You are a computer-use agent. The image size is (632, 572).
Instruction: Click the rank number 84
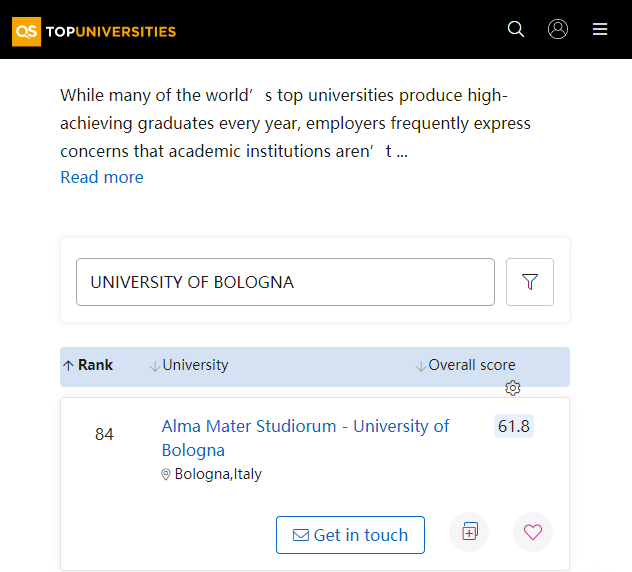(104, 434)
